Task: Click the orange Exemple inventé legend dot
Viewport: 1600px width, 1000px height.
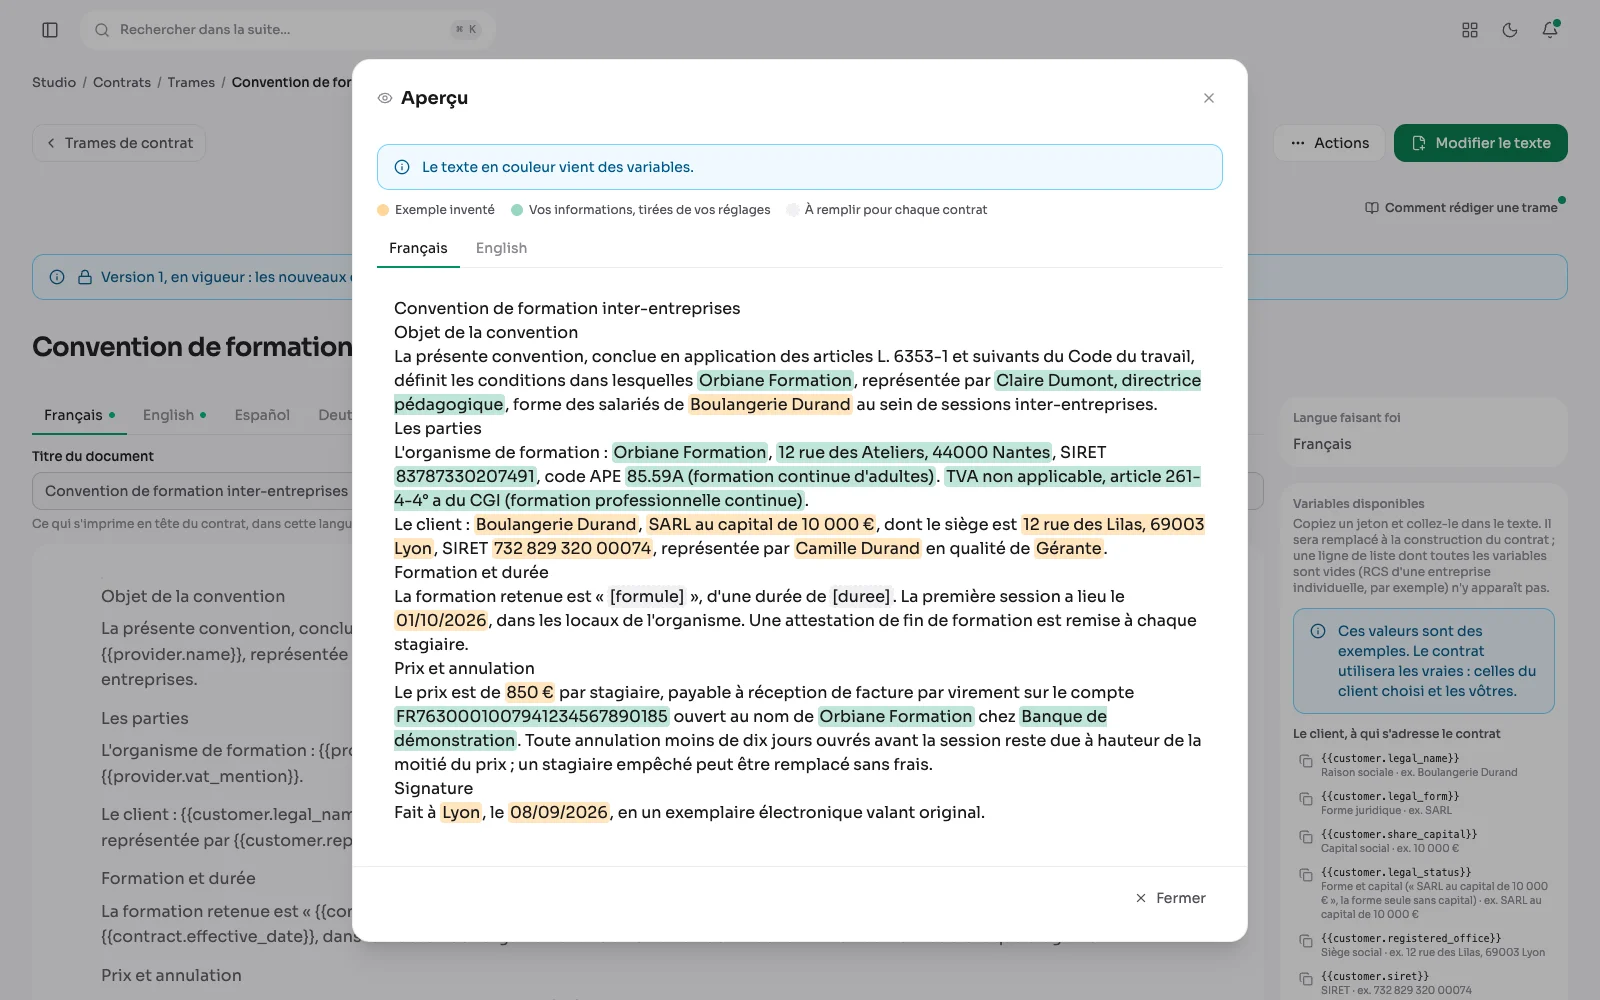Action: click(383, 210)
